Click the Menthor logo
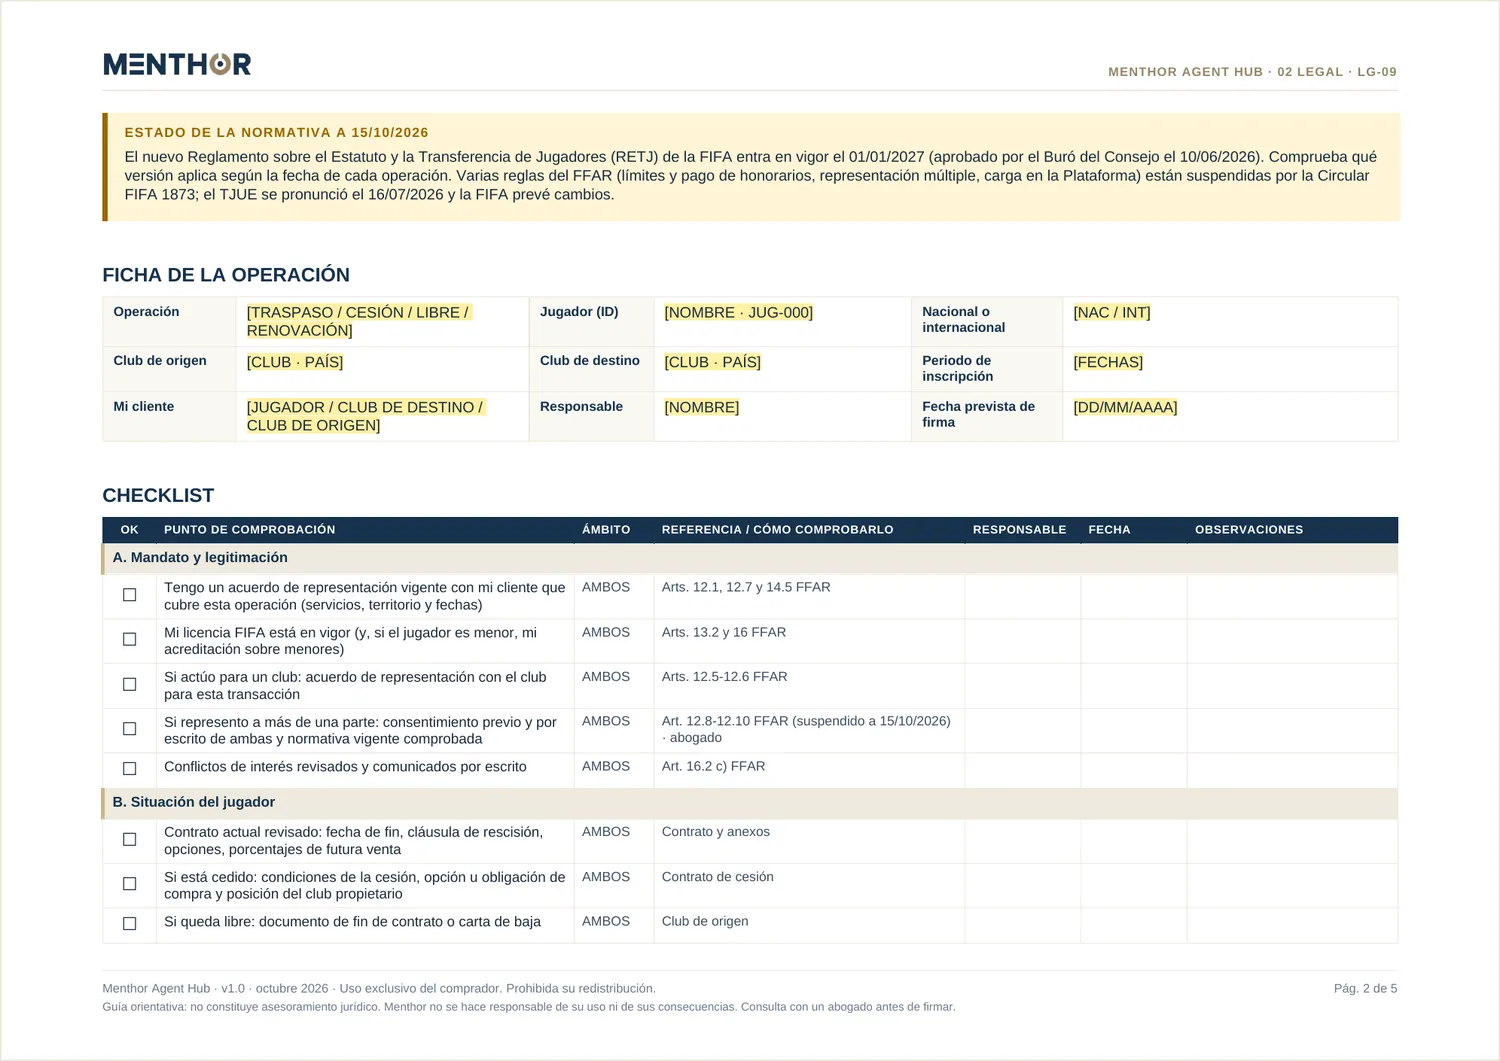Image resolution: width=1500 pixels, height=1061 pixels. pyautogui.click(x=177, y=64)
